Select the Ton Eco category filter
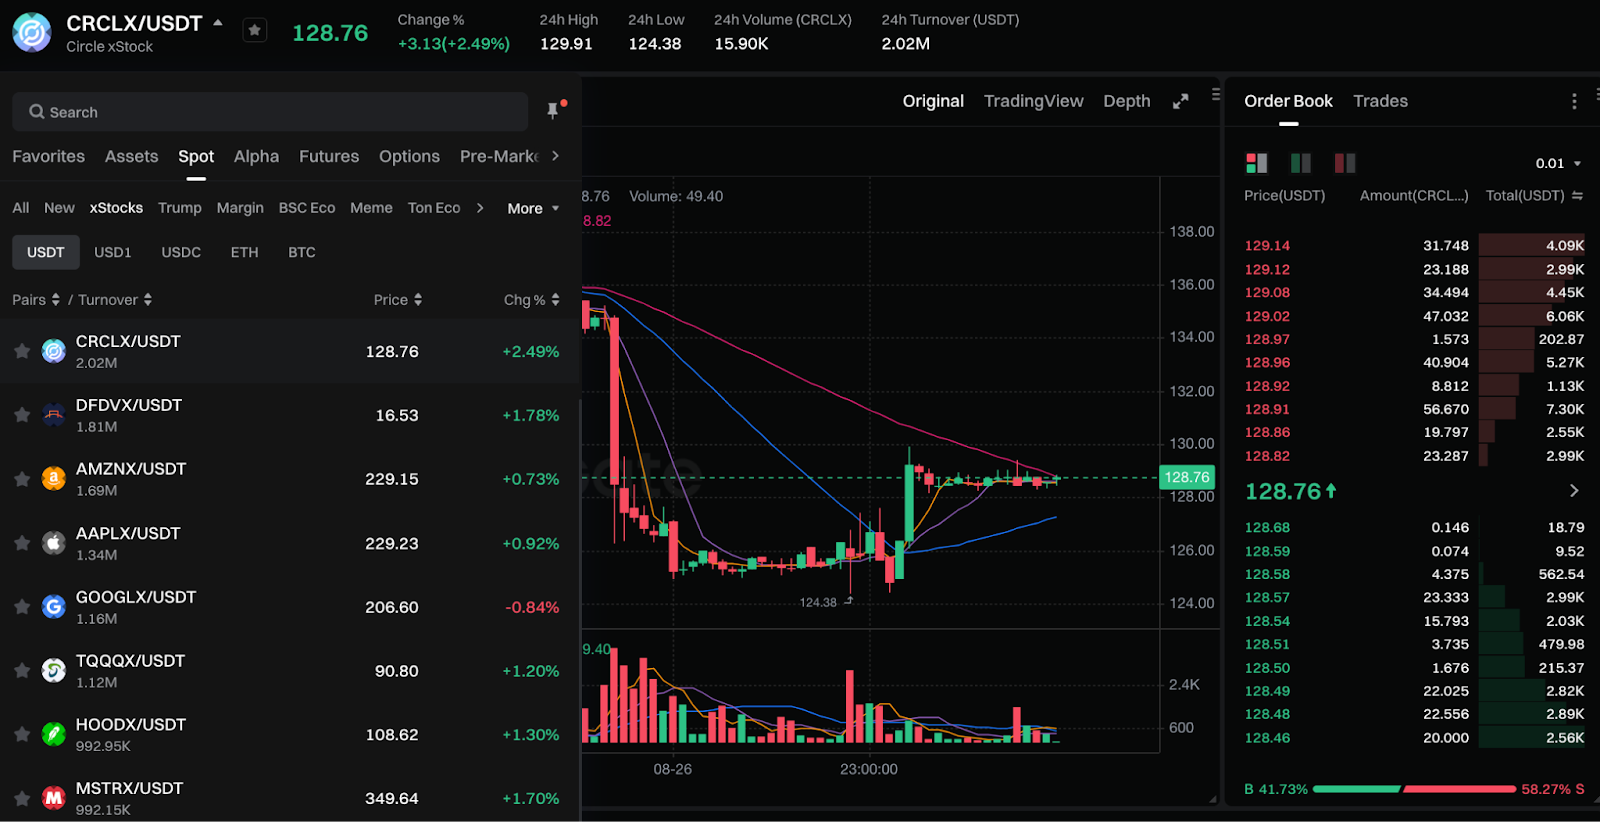Viewport: 1600px width, 822px height. click(x=434, y=208)
